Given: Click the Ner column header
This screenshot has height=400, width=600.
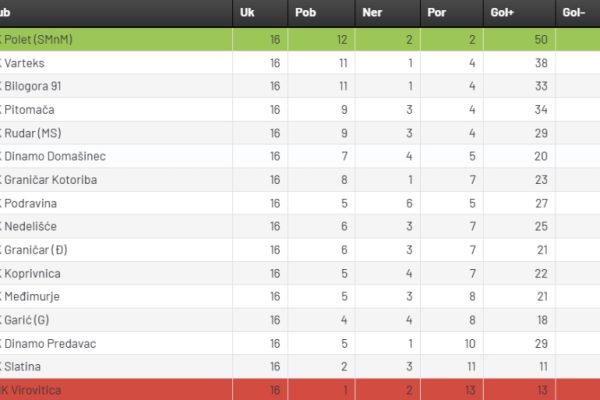Looking at the screenshot, I should [x=372, y=13].
